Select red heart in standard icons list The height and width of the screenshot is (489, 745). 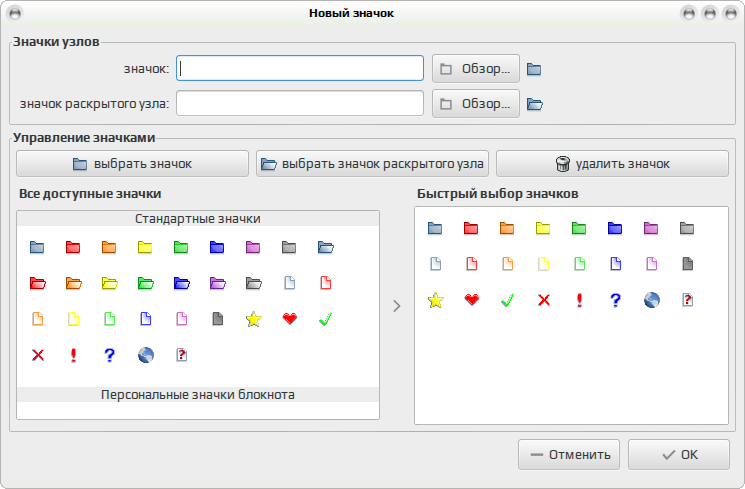(290, 318)
